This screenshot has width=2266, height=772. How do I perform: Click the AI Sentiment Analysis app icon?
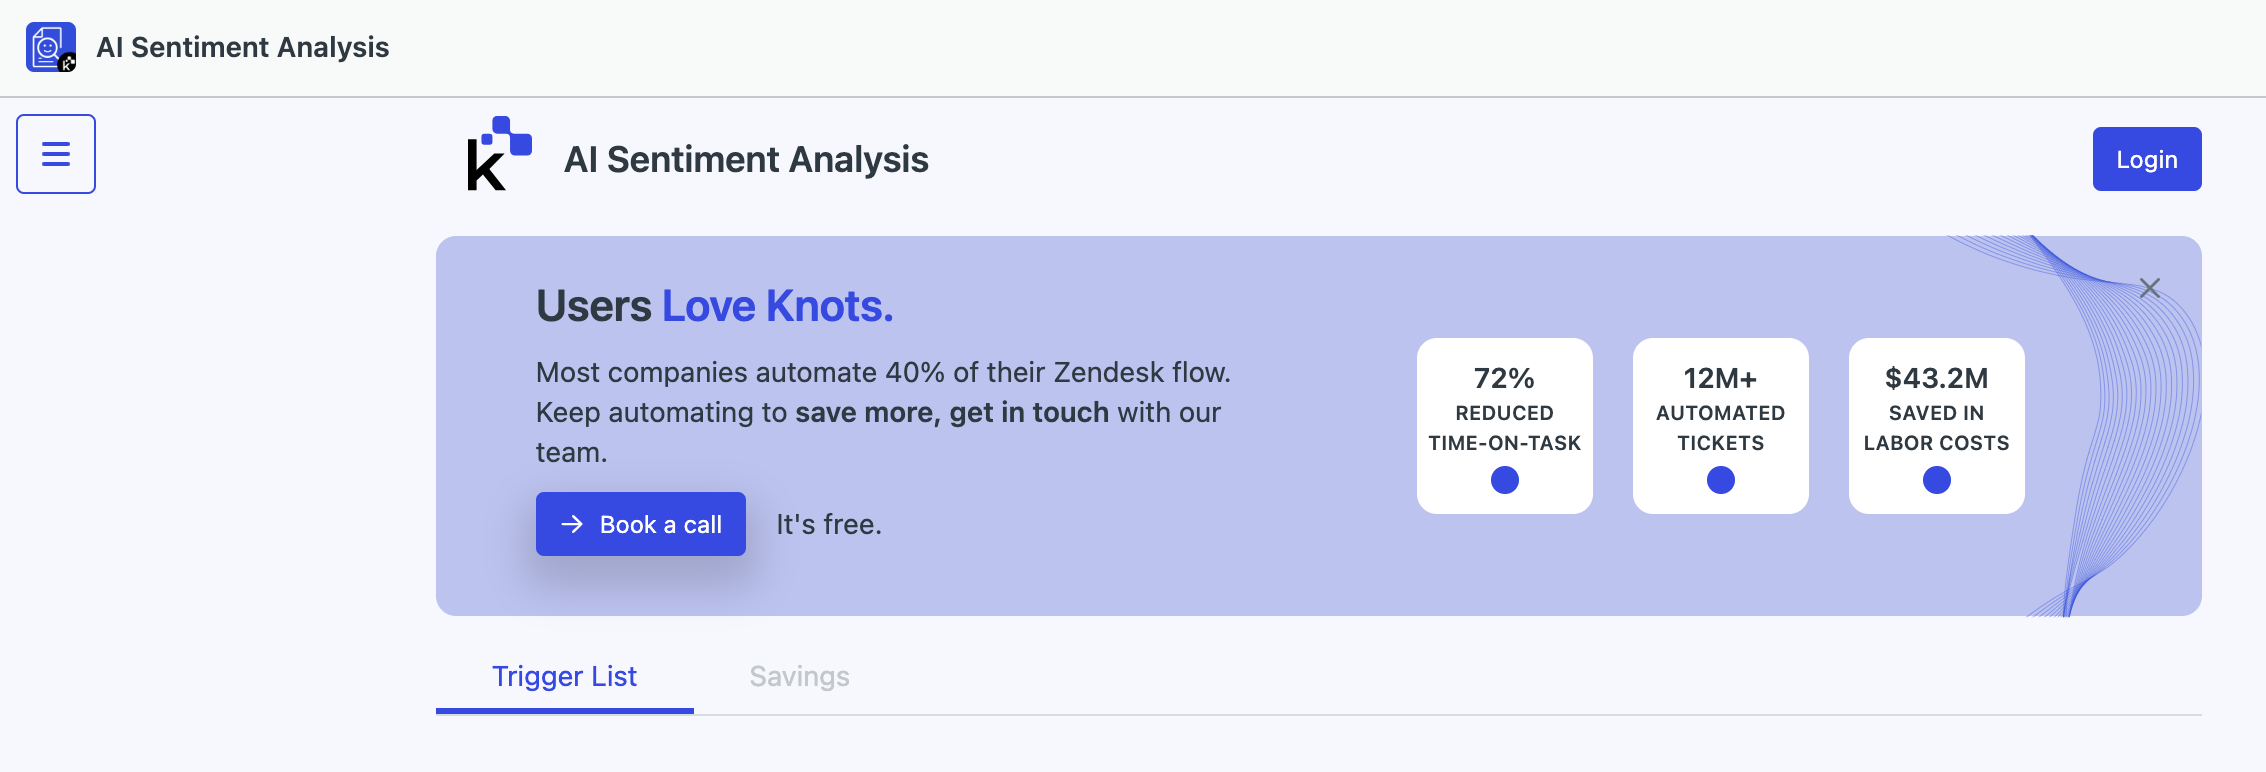point(51,47)
